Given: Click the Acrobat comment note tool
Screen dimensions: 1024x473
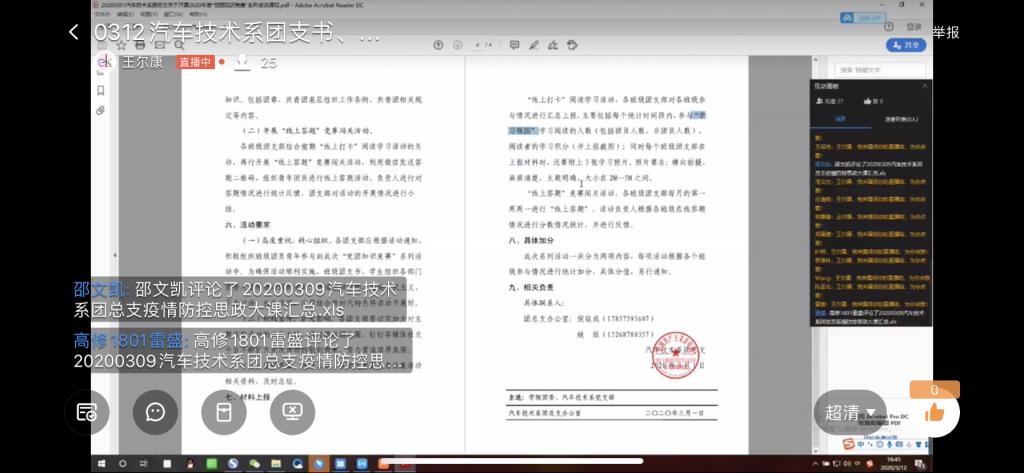Looking at the screenshot, I should [x=514, y=45].
